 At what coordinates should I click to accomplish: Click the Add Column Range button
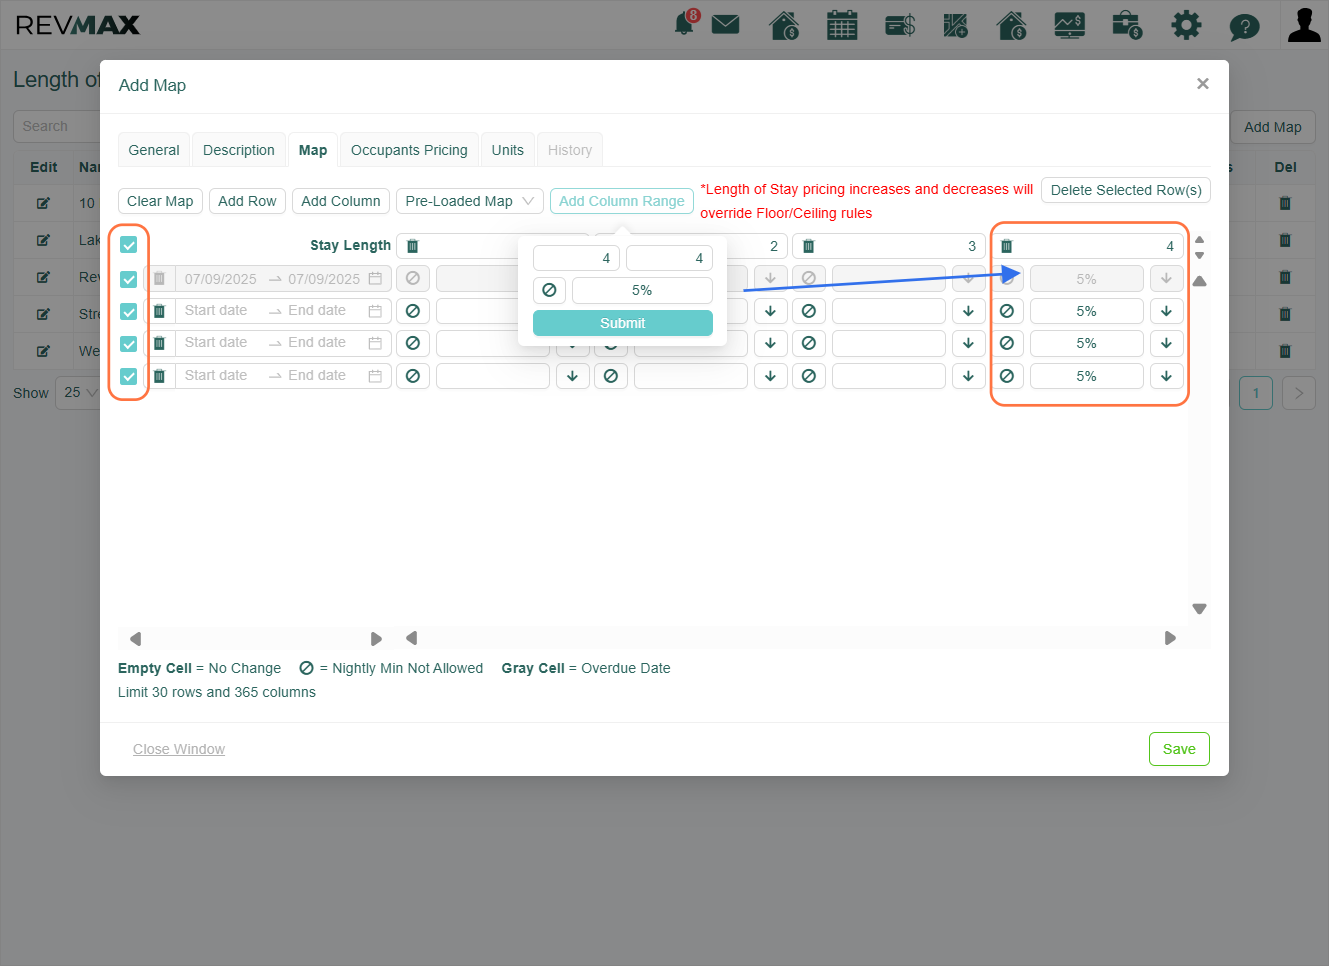[622, 201]
